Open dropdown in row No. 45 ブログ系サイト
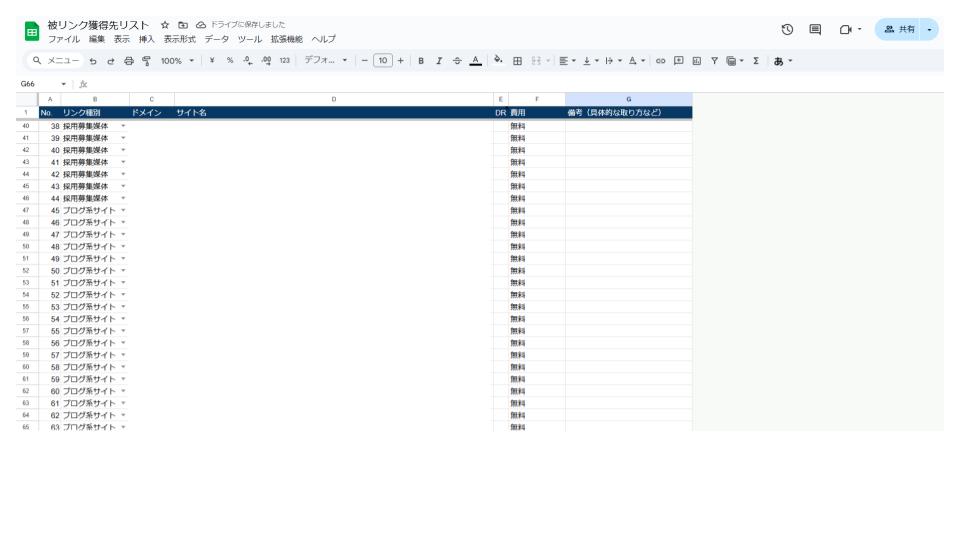The width and height of the screenshot is (960, 540). pyautogui.click(x=123, y=210)
